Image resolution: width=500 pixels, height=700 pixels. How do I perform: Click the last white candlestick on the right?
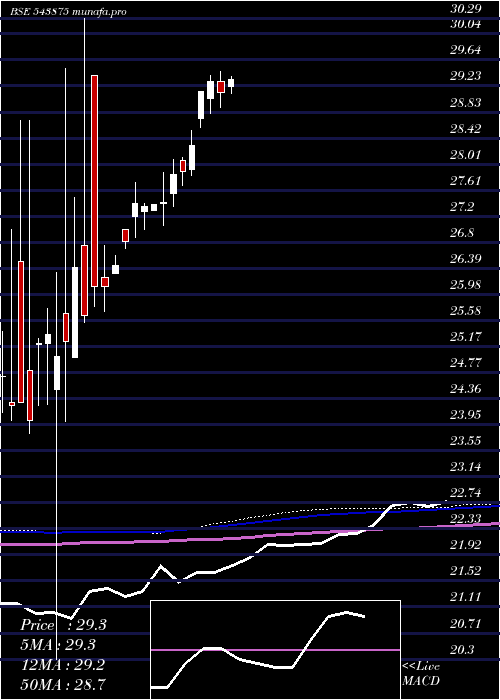[231, 83]
